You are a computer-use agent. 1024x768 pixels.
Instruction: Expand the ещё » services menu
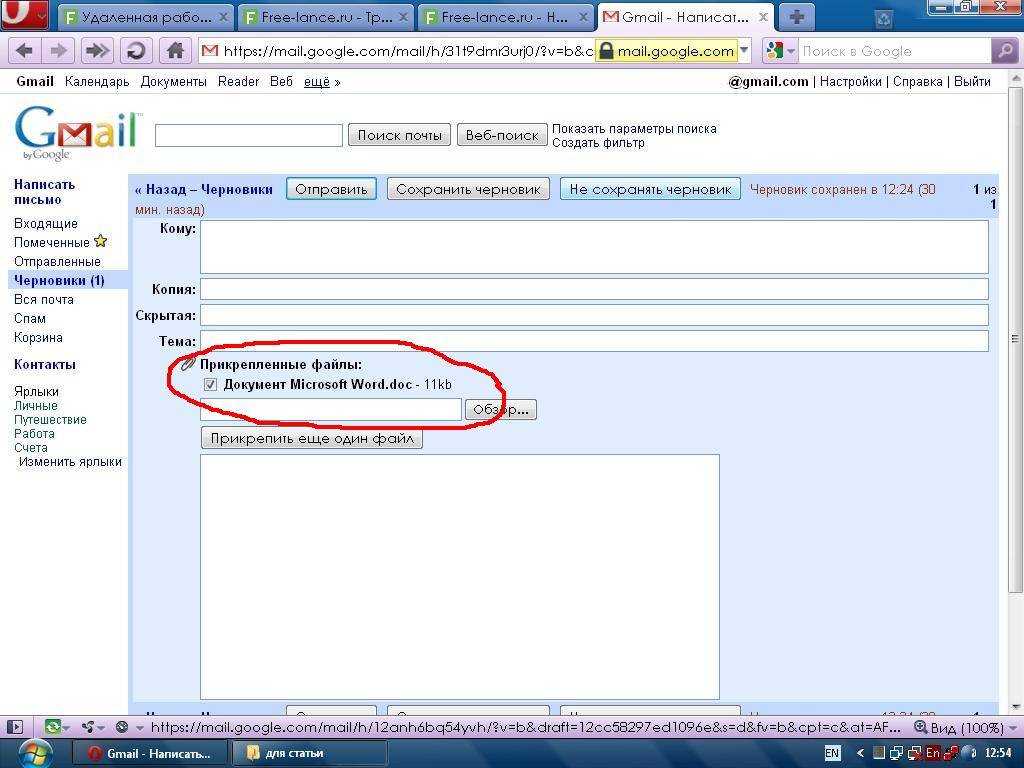pos(322,82)
